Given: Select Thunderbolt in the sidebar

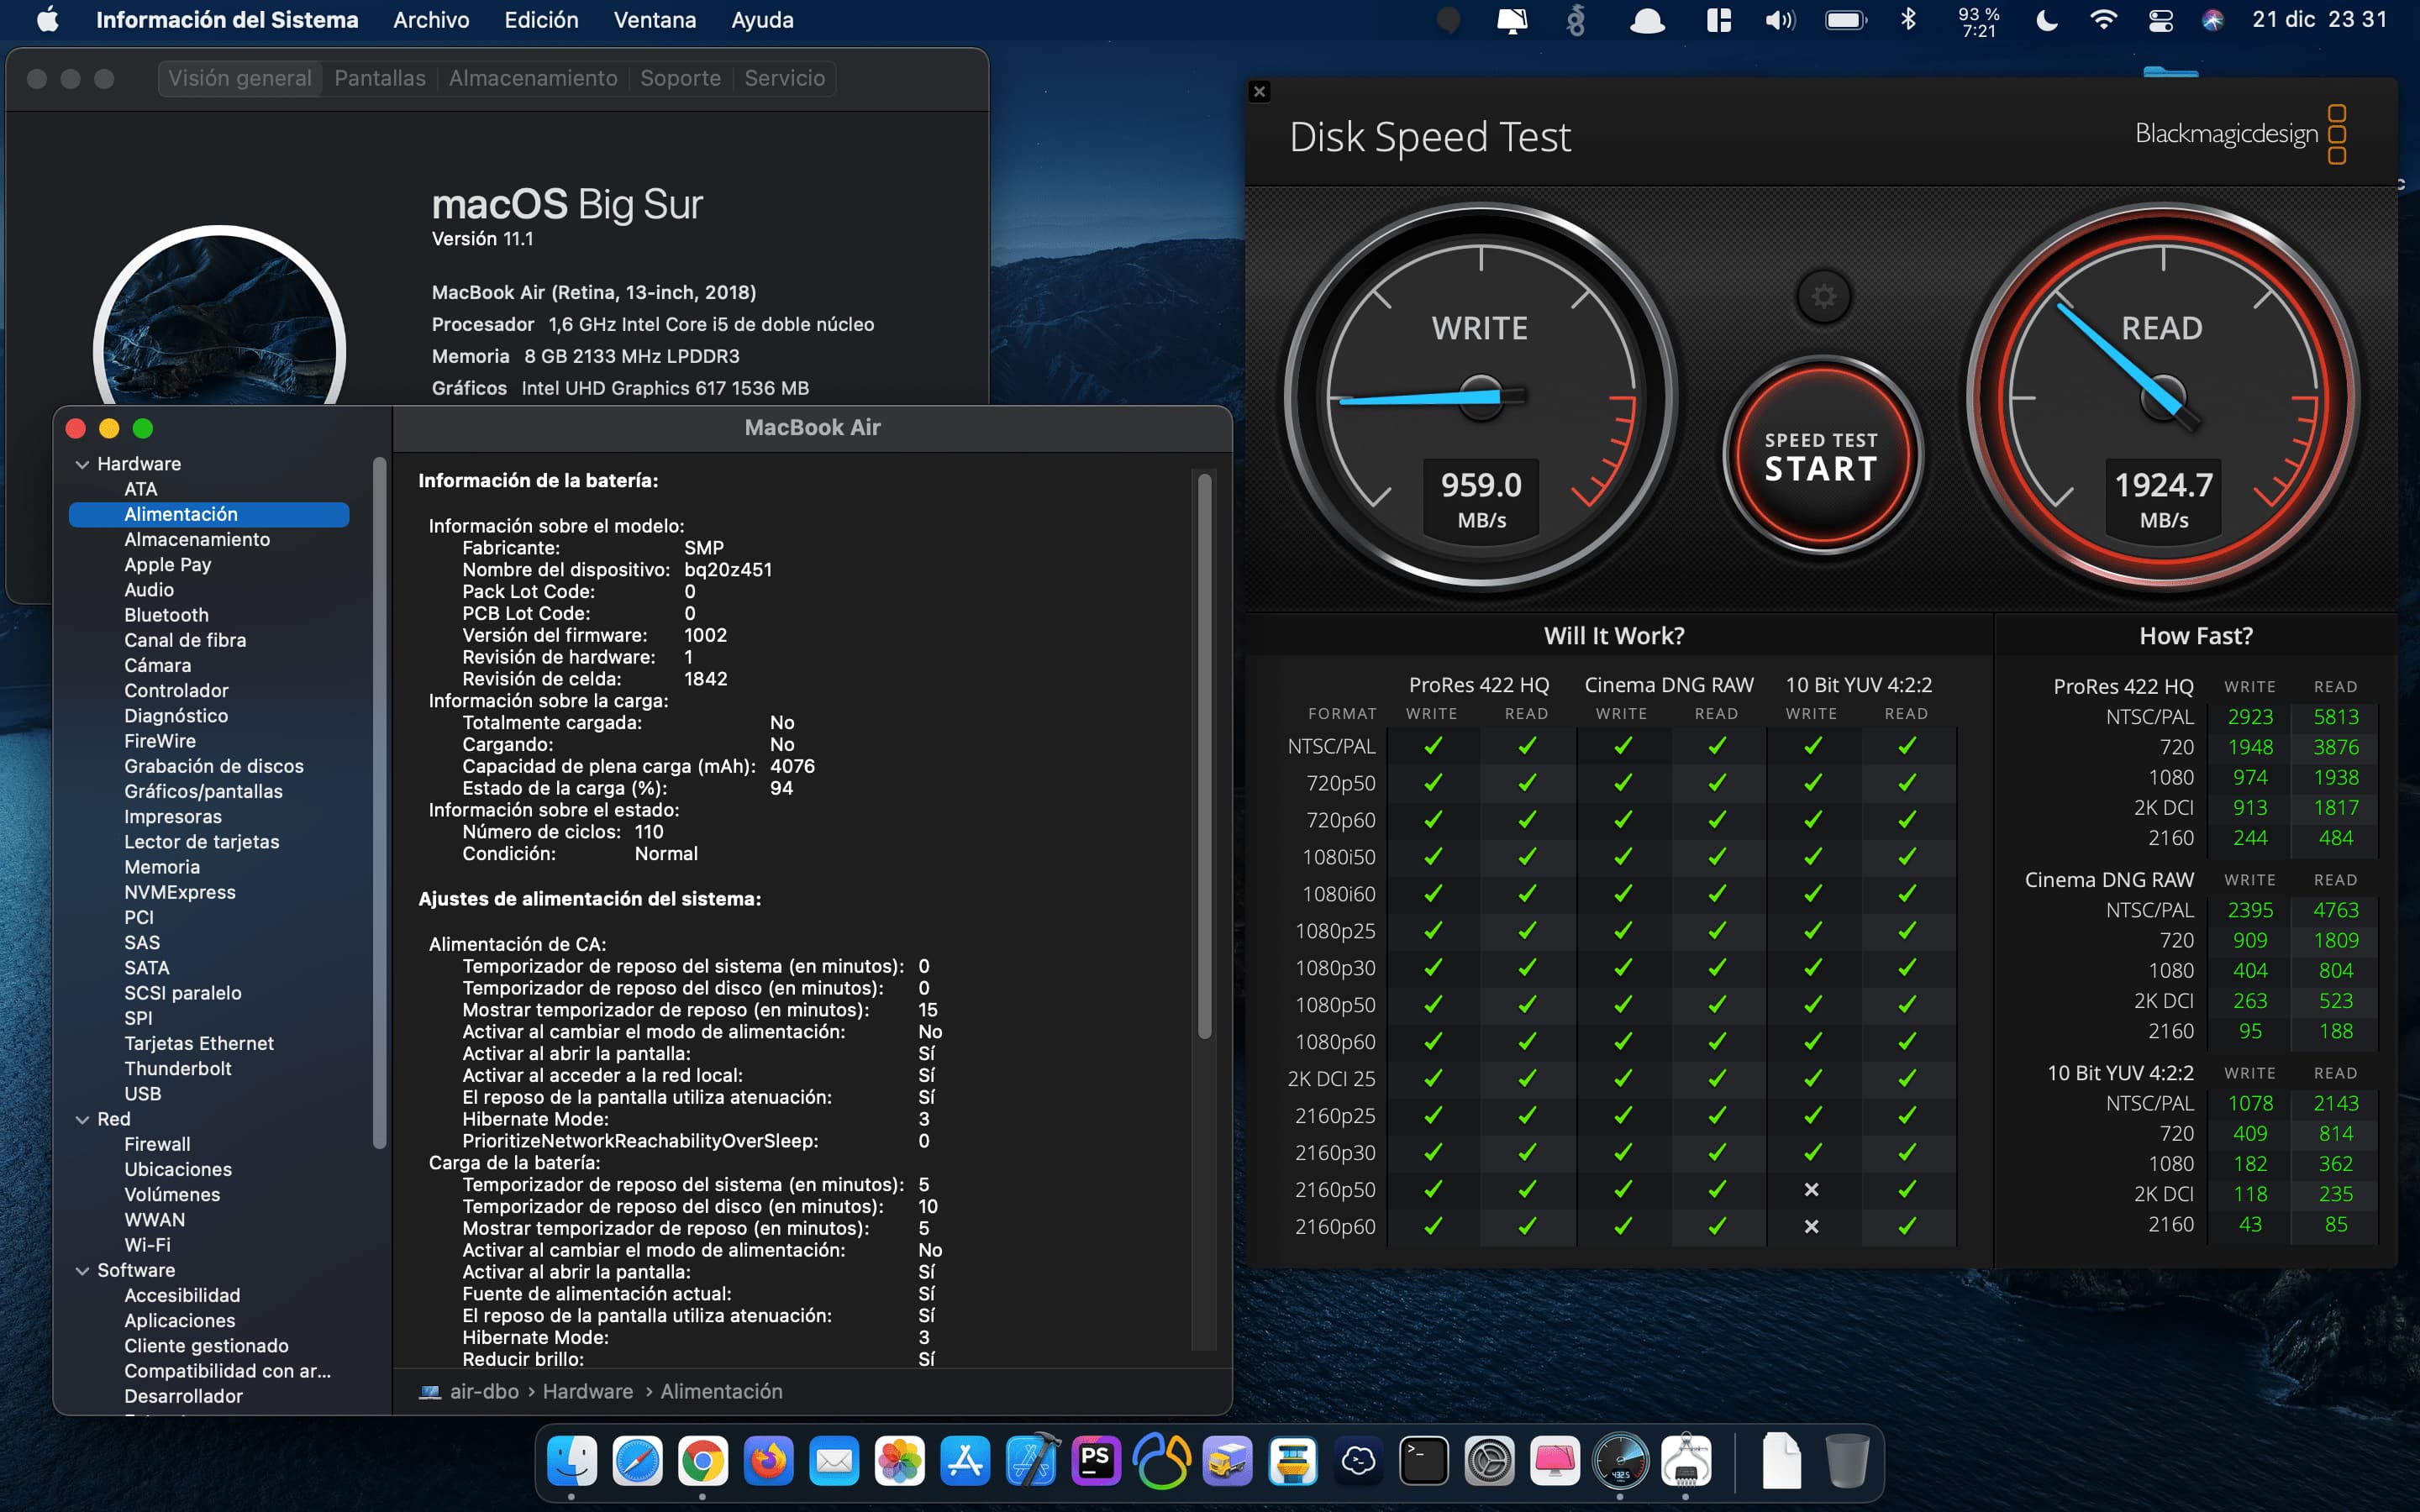Looking at the screenshot, I should pos(177,1068).
